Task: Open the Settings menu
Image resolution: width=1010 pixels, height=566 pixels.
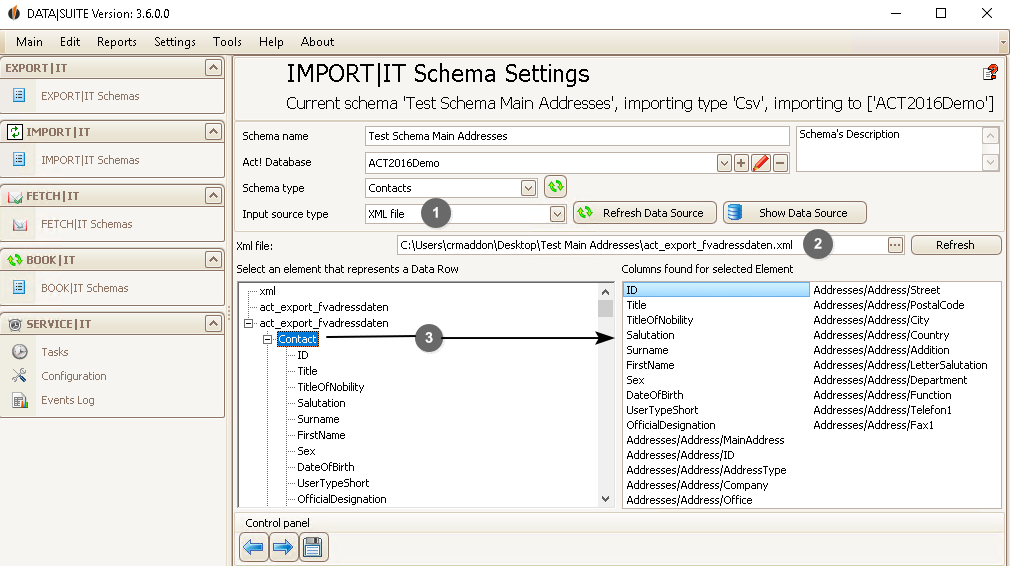Action: coord(175,42)
